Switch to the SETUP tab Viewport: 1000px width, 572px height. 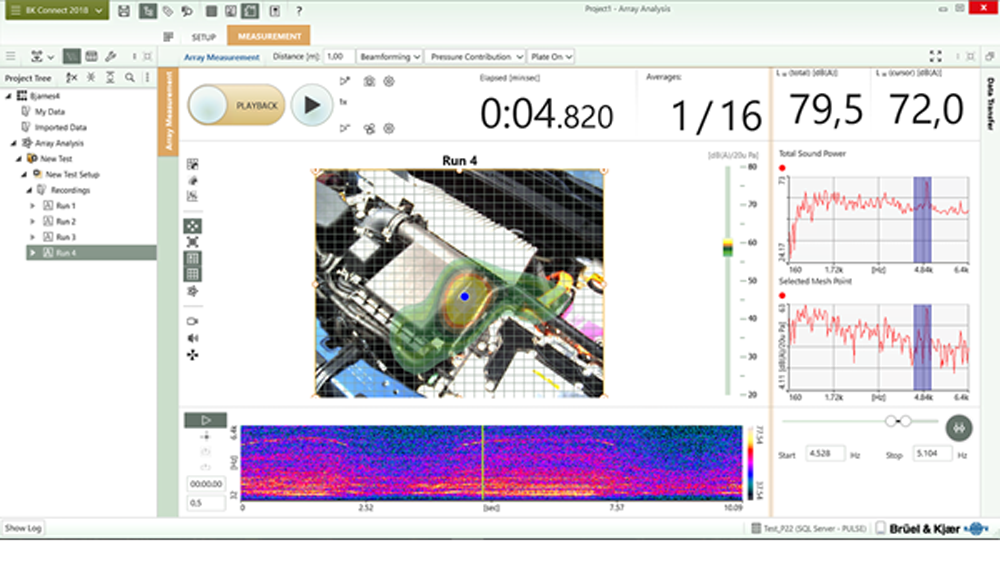pyautogui.click(x=203, y=37)
